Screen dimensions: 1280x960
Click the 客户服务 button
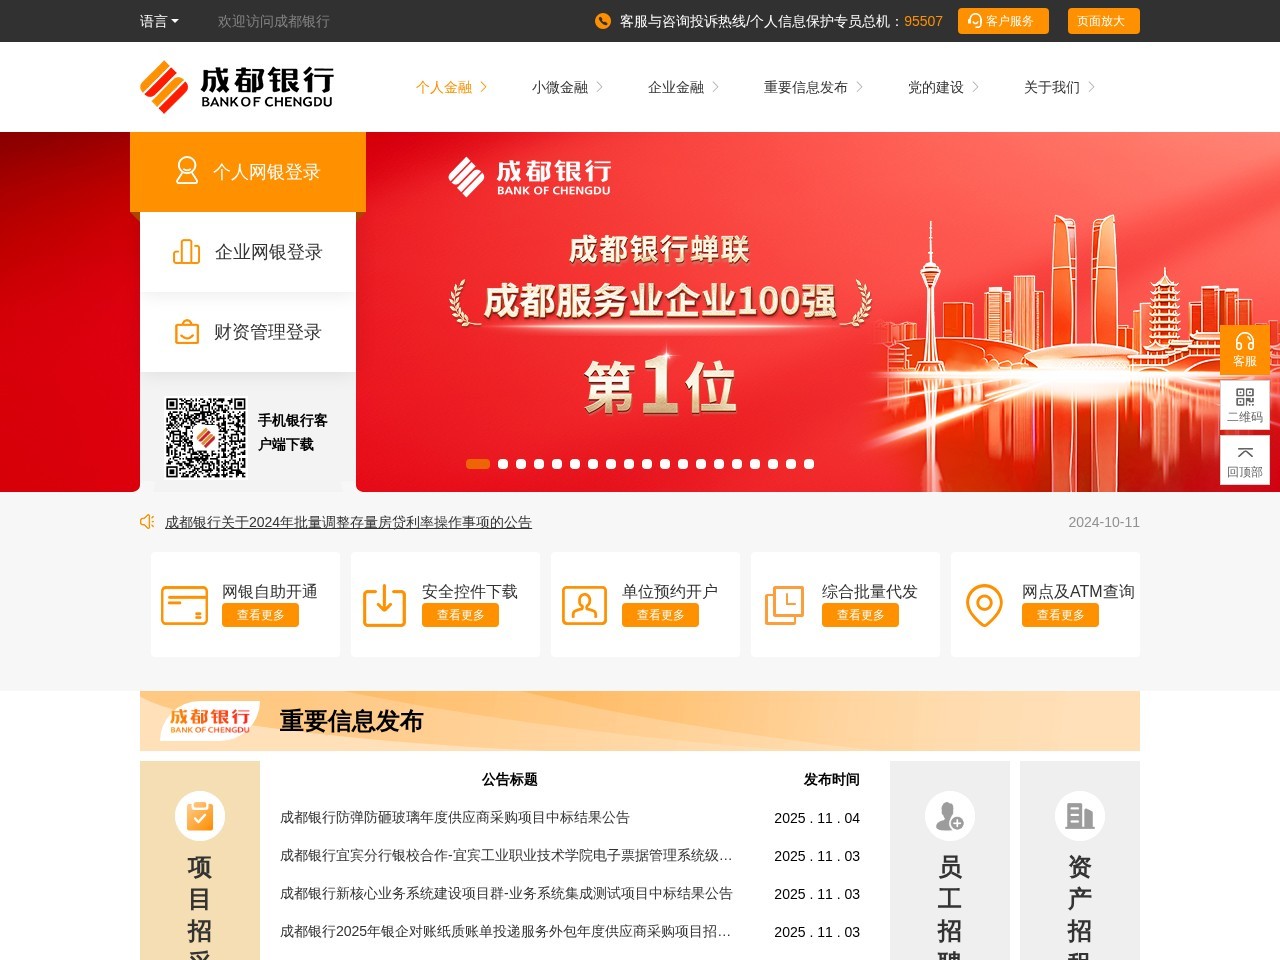tap(1003, 21)
